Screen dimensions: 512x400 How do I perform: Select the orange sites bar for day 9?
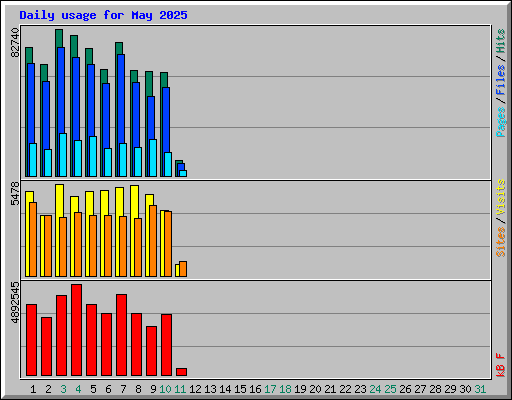pos(153,241)
